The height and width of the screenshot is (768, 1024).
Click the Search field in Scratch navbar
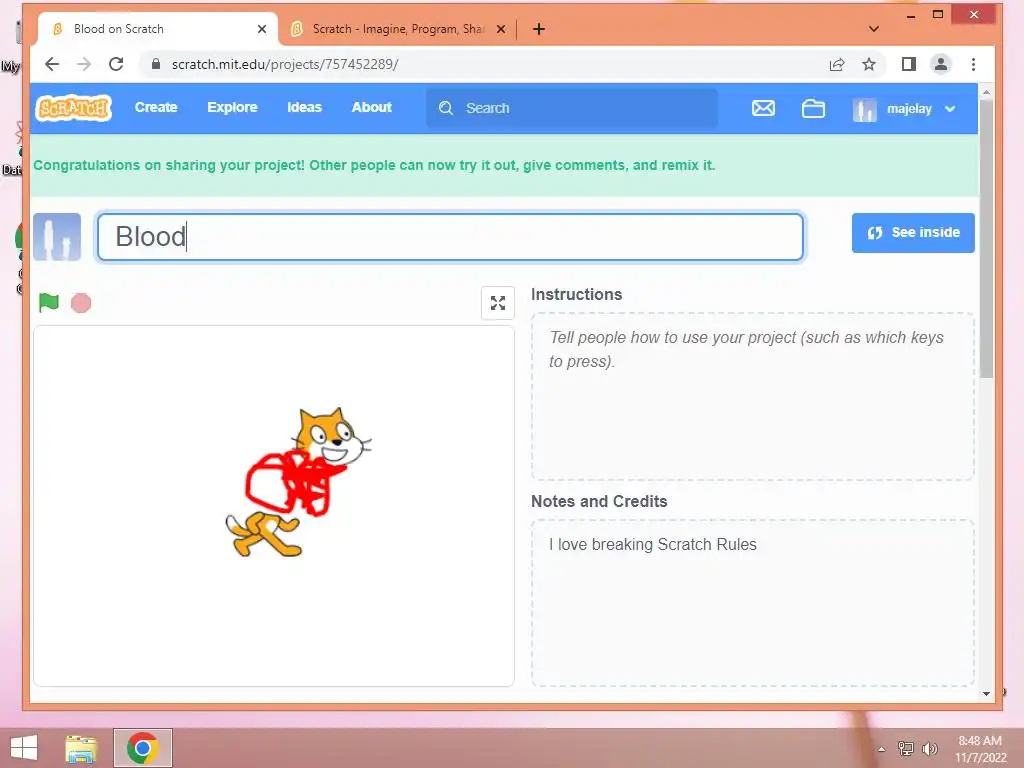pos(572,108)
